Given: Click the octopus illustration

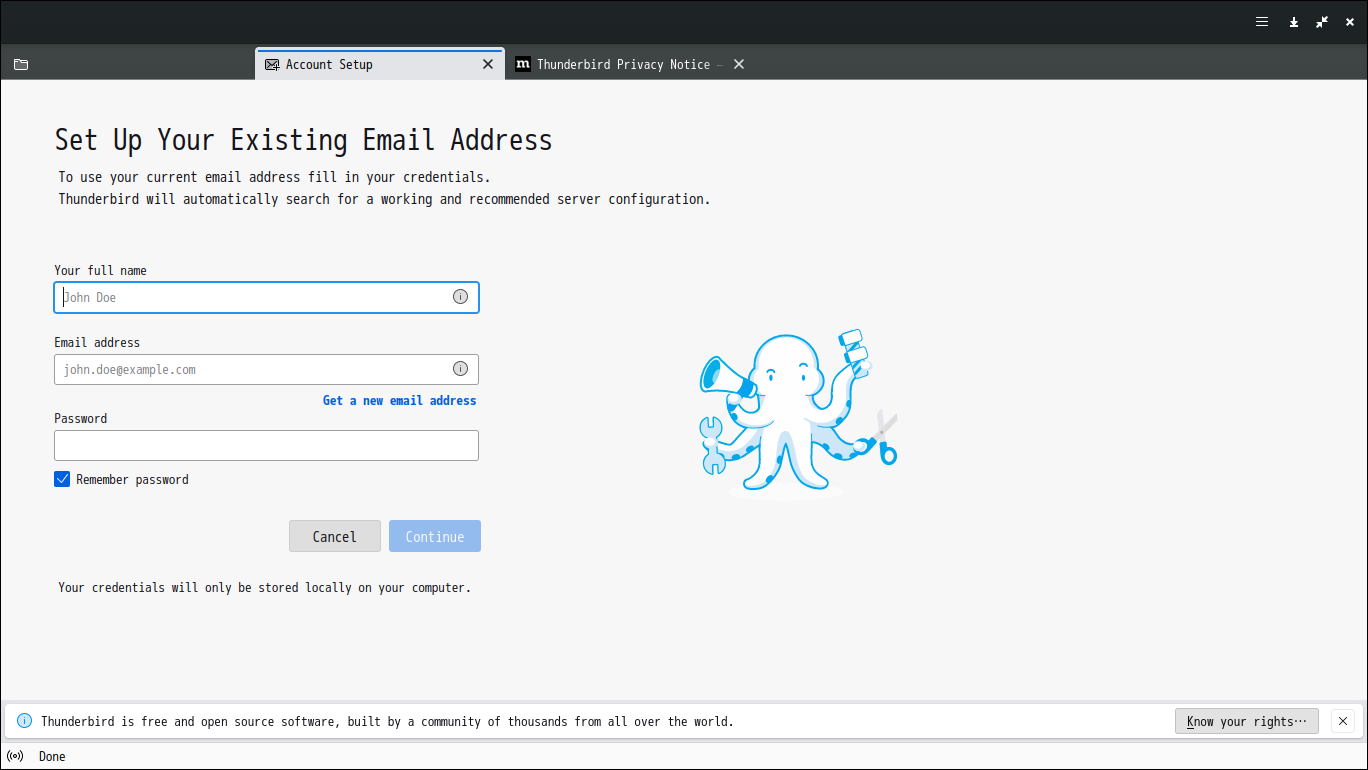Looking at the screenshot, I should click(x=798, y=413).
